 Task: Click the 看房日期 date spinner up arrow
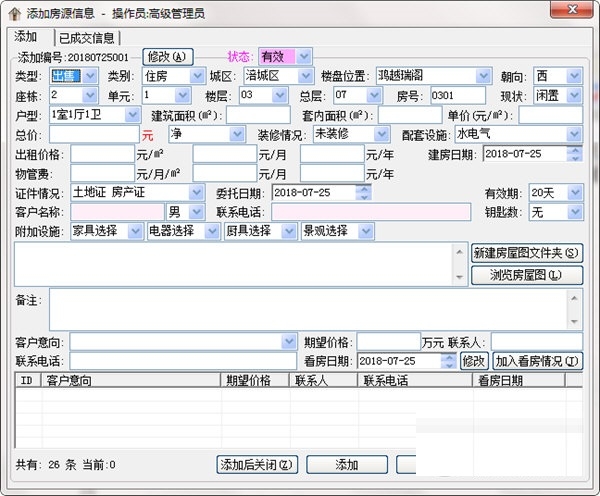click(x=448, y=357)
